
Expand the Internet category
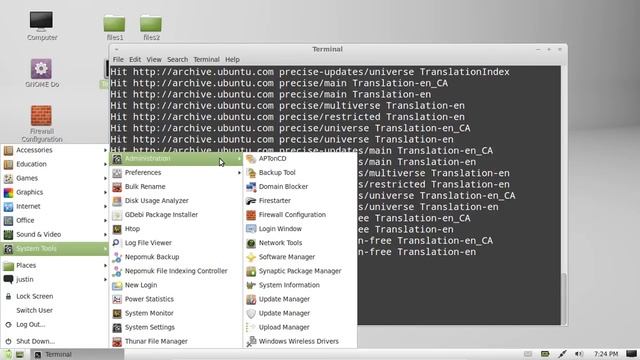tap(54, 207)
